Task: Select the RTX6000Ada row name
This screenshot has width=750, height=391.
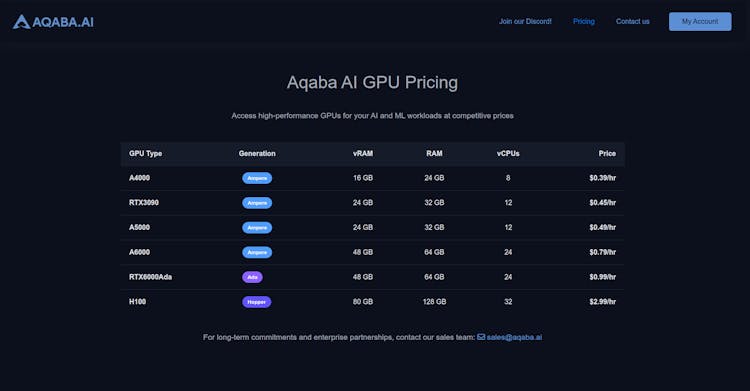Action: tap(150, 277)
